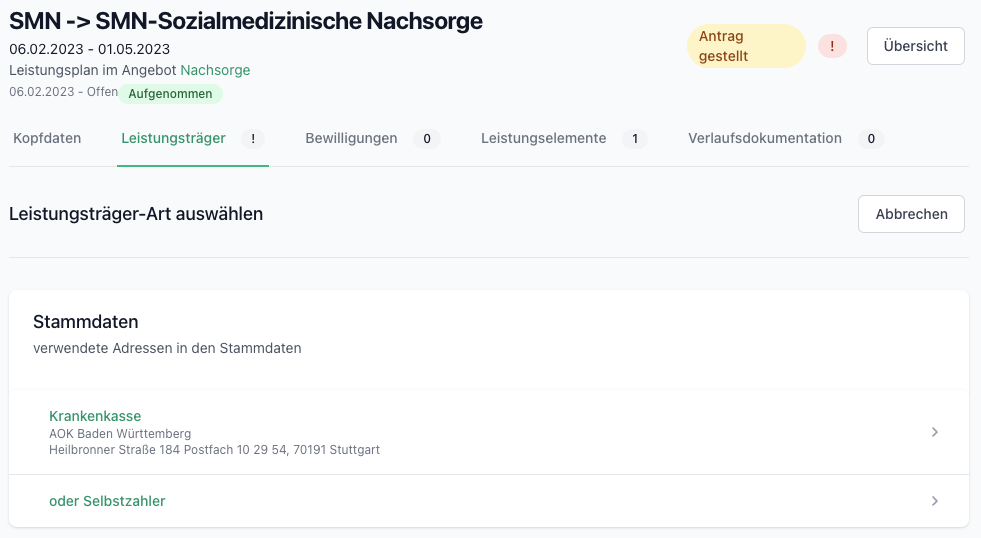
Task: Click verwendete Adressen in den Stammdaten text
Action: pos(167,348)
